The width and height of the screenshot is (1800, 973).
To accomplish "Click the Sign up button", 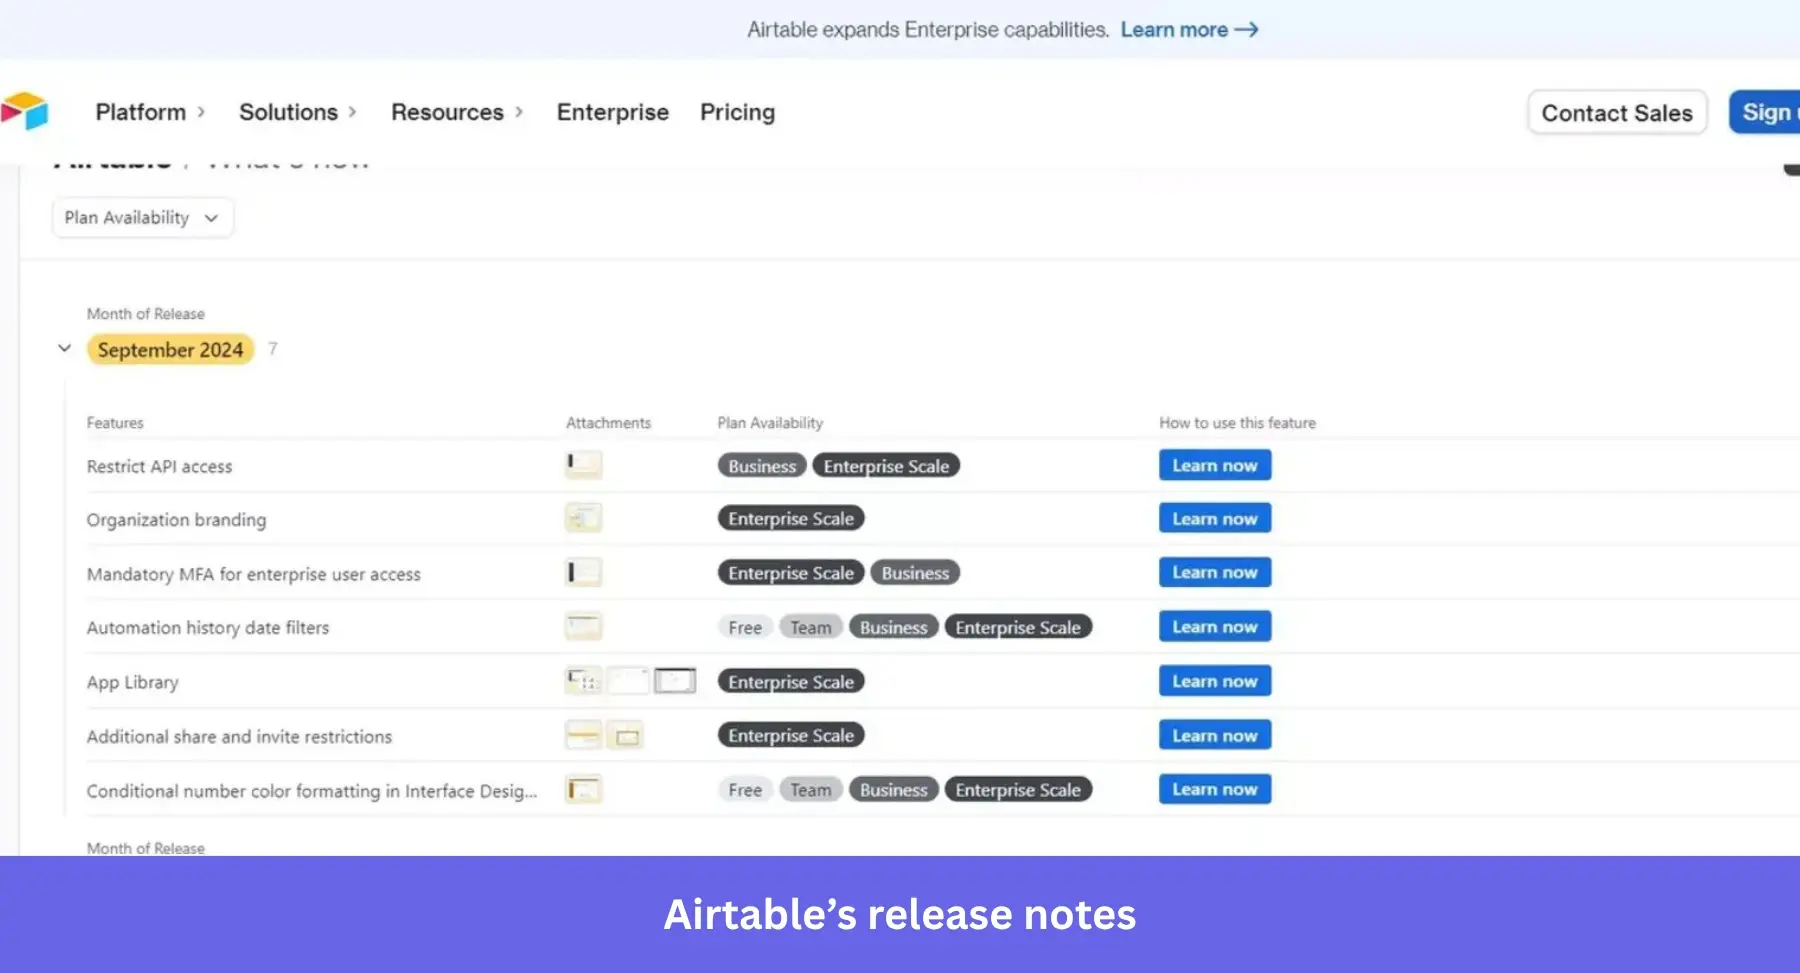I will [1769, 112].
